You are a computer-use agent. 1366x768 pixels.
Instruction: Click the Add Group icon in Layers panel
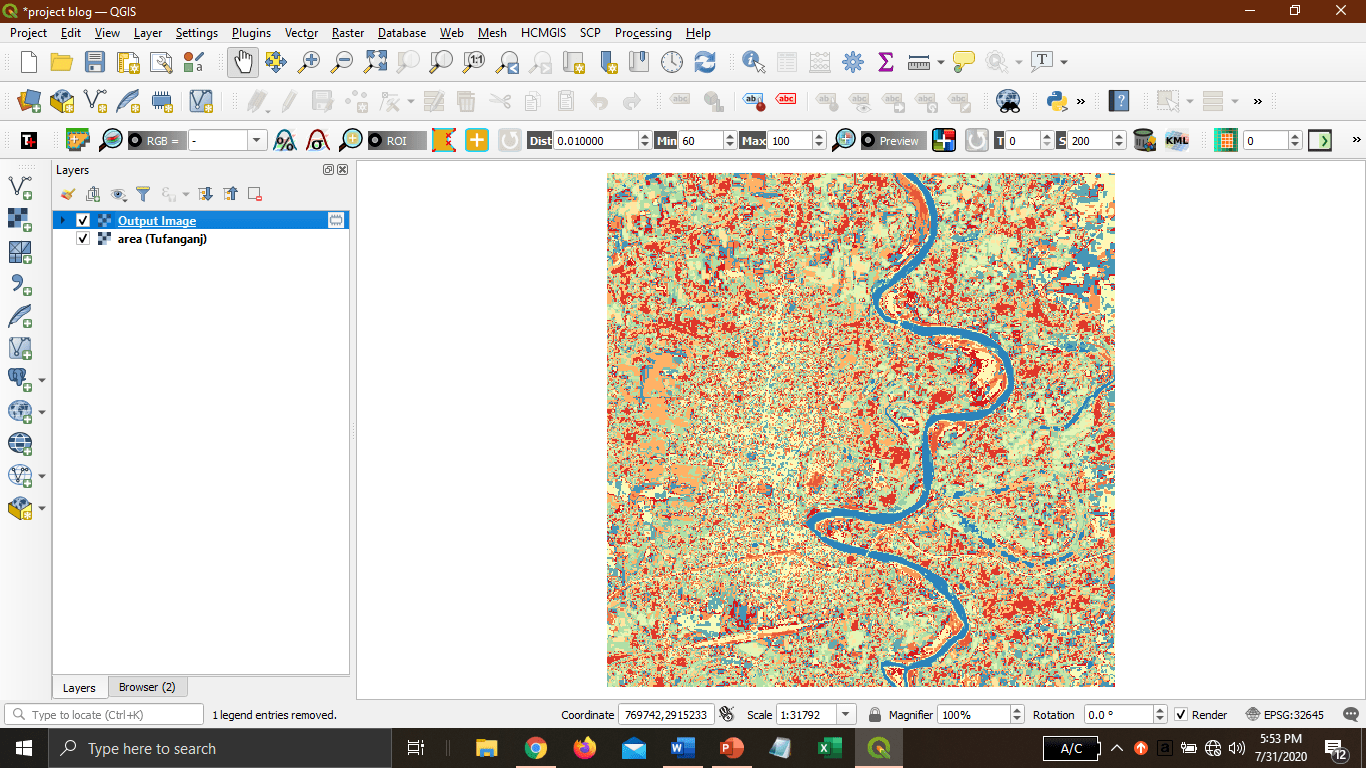92,194
